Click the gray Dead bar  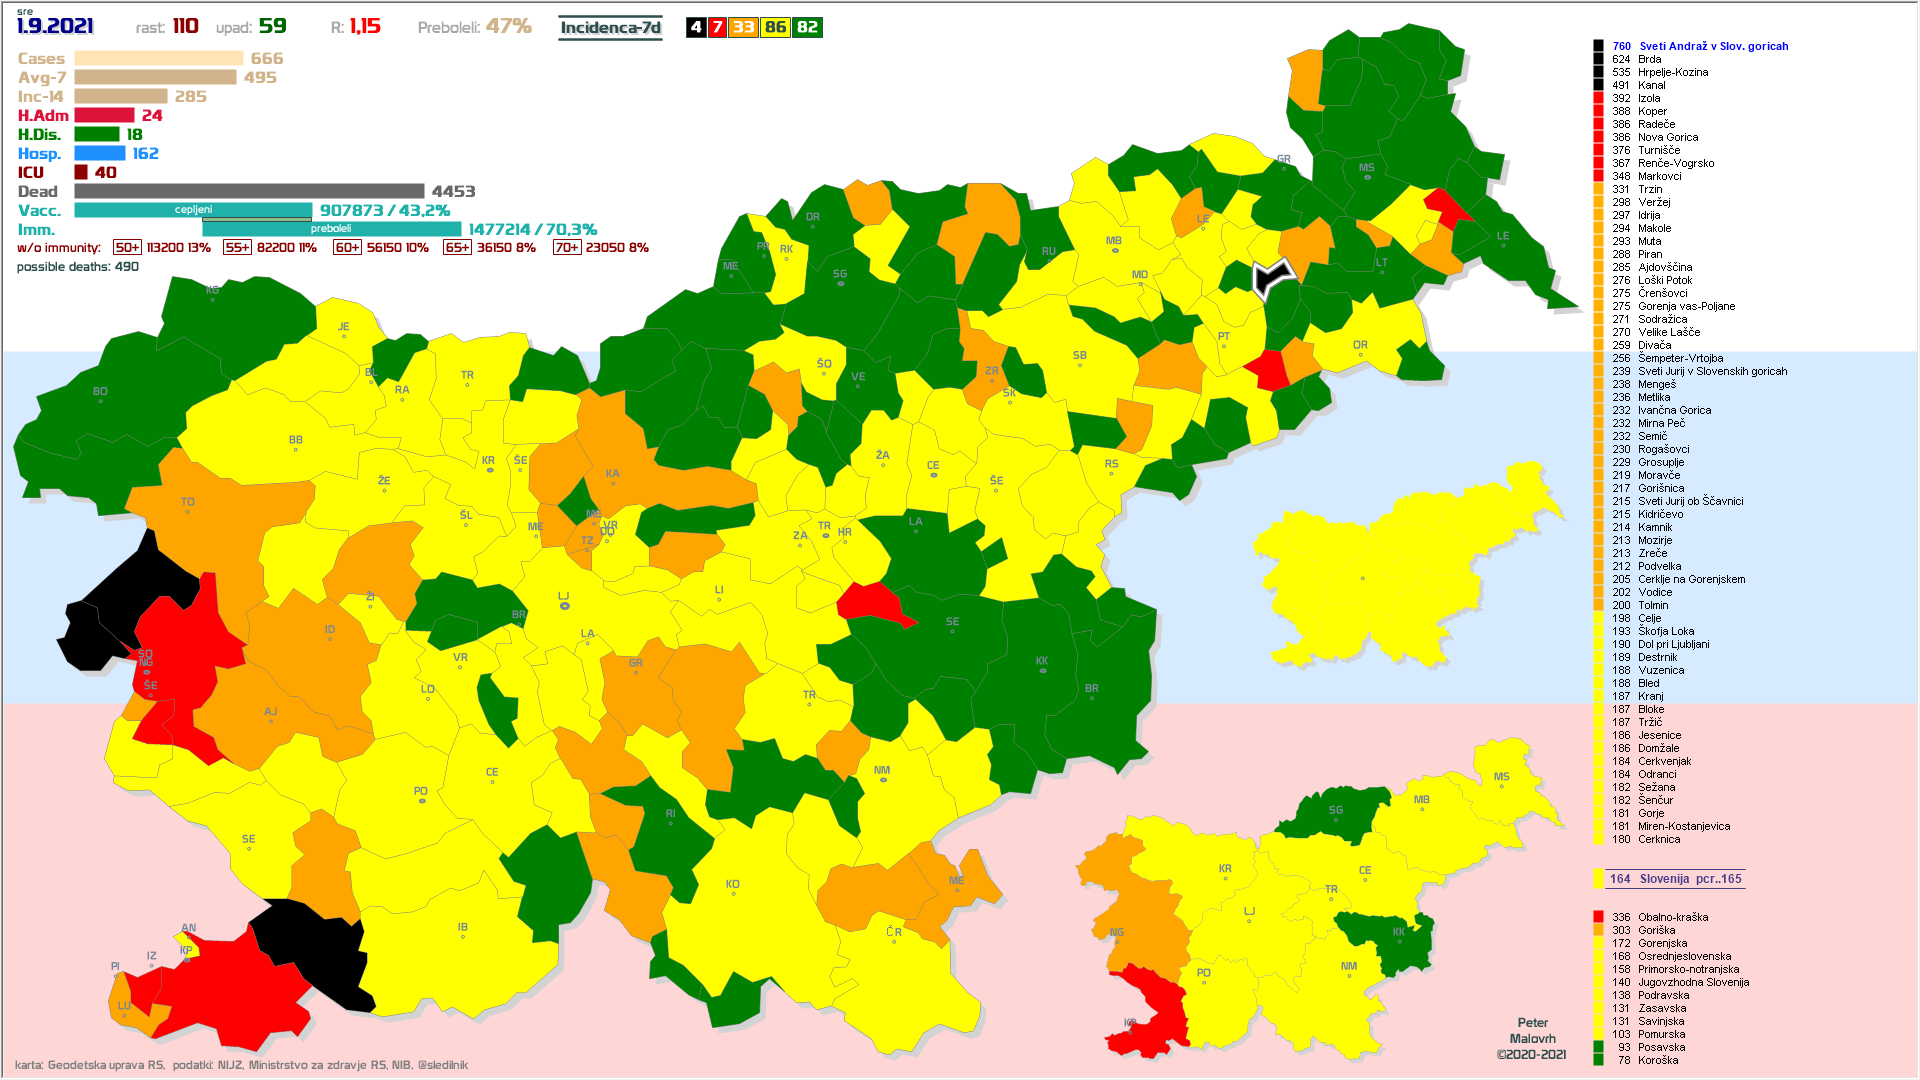249,191
